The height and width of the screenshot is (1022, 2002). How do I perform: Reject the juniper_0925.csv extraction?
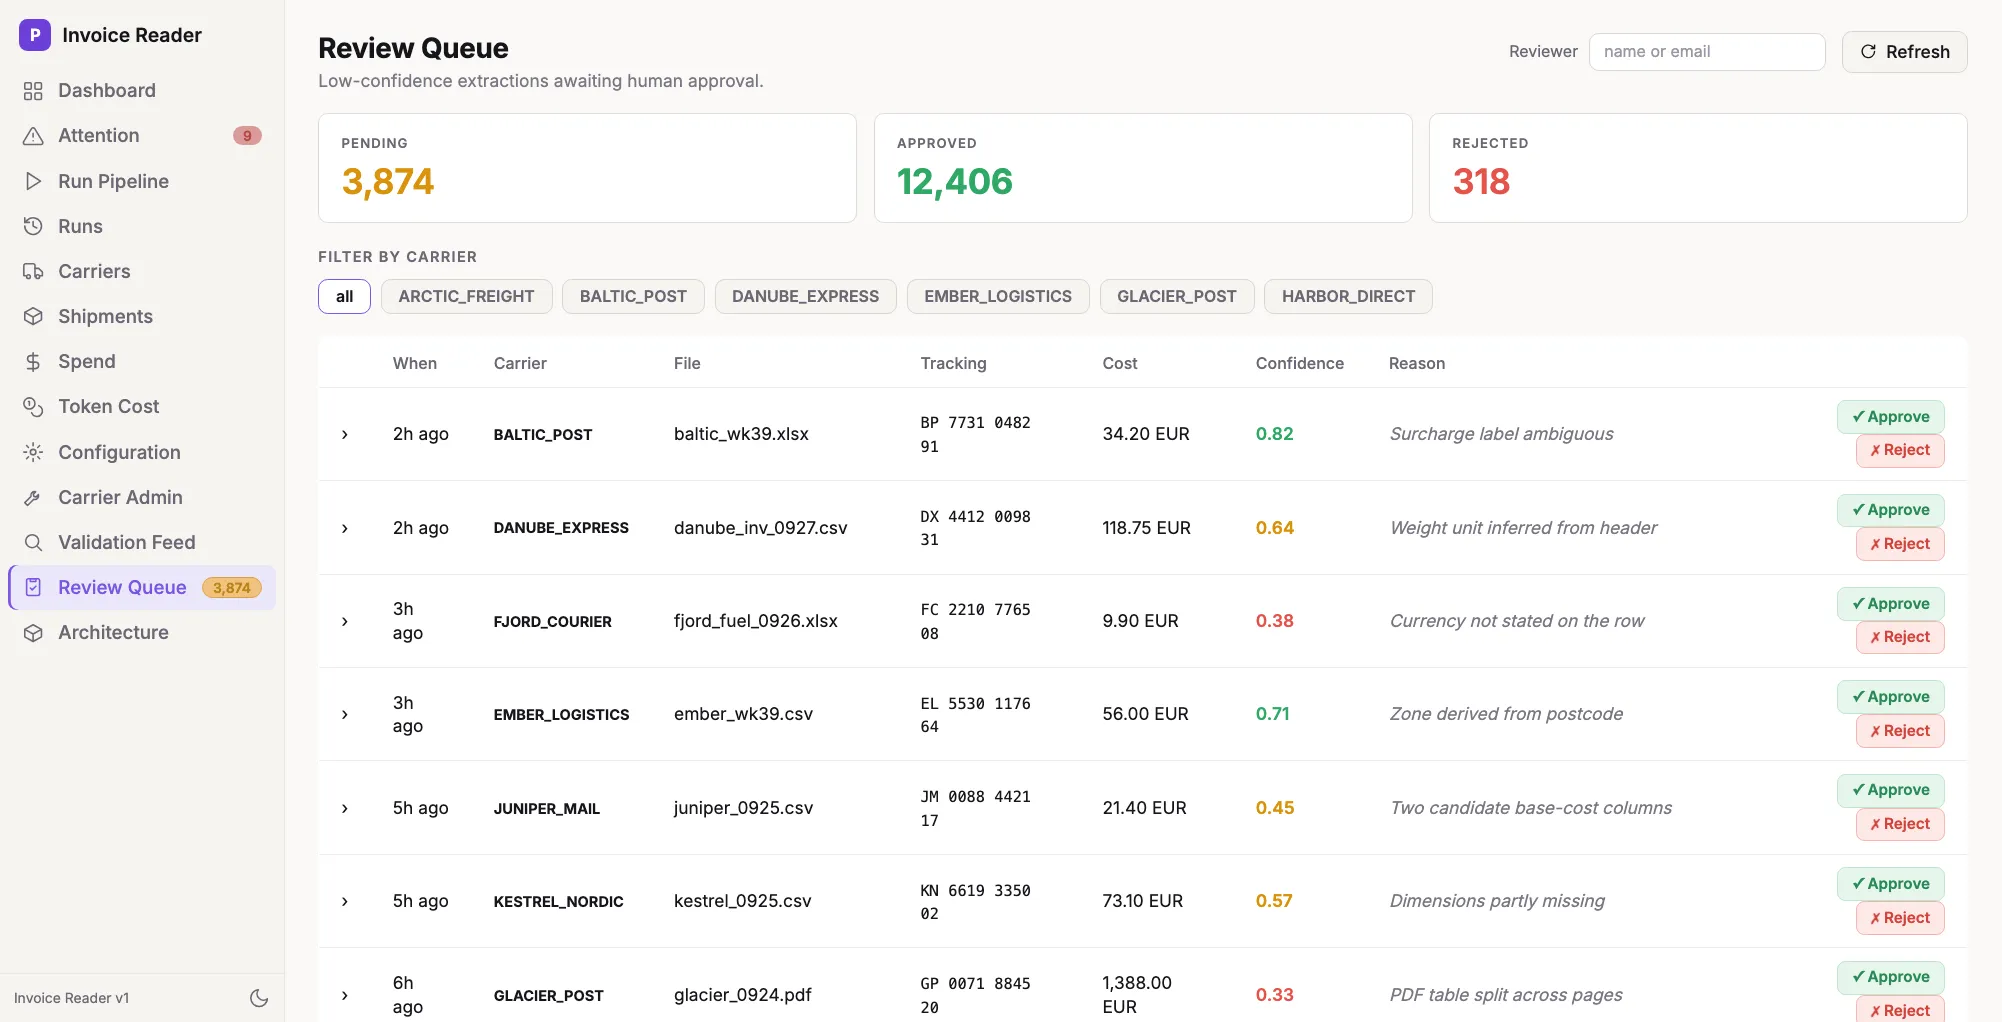pos(1900,824)
